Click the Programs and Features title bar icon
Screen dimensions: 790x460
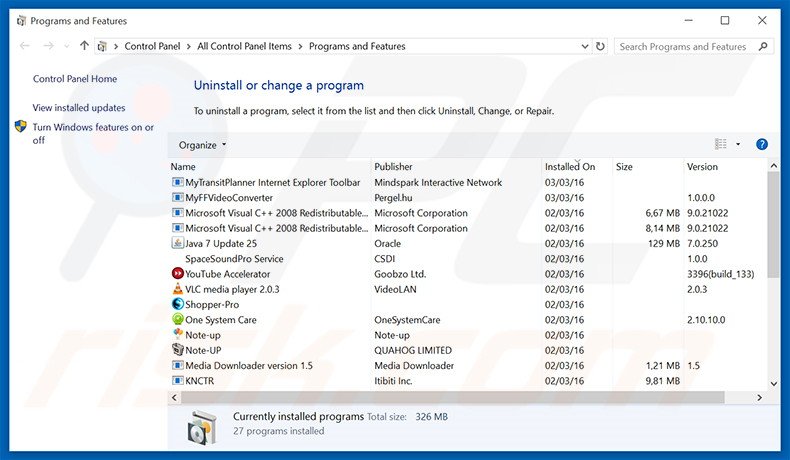(x=21, y=21)
